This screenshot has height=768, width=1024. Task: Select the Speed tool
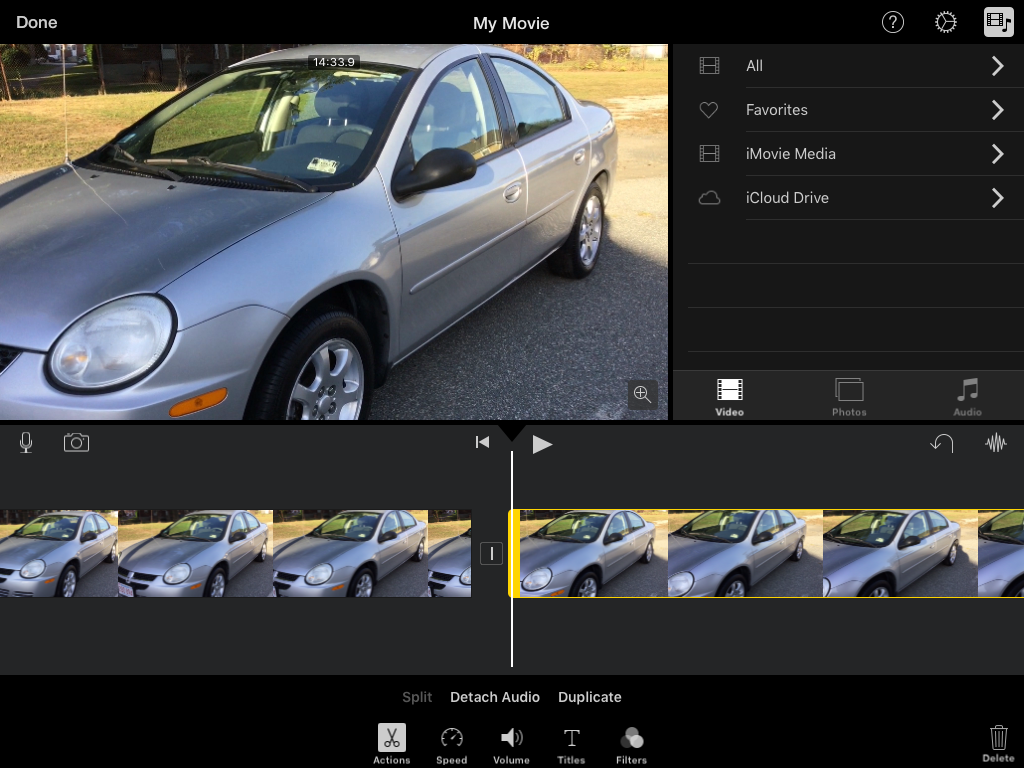coord(451,745)
